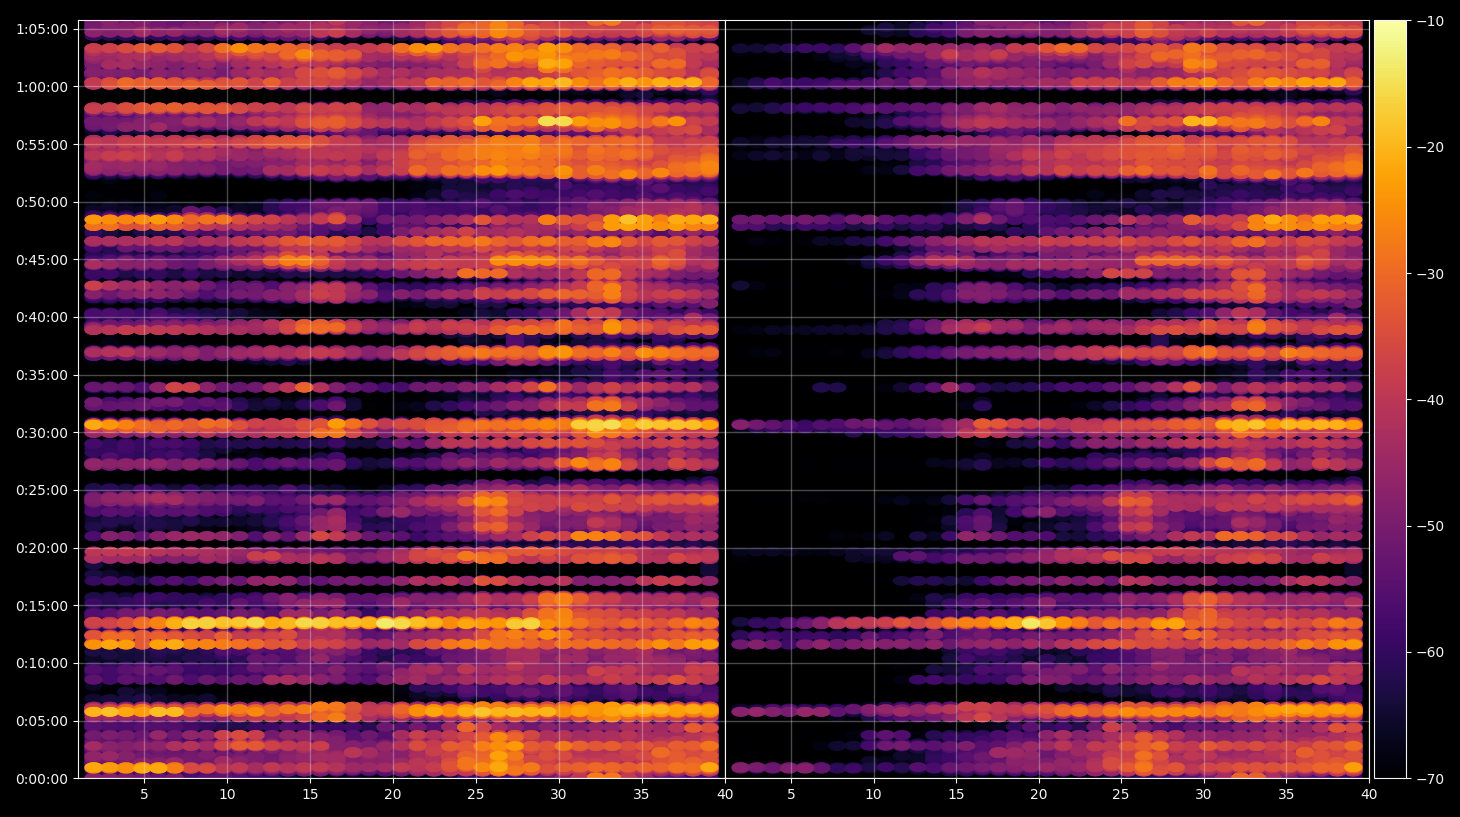This screenshot has width=1460, height=817.
Task: Click the 0:15:00 time axis label
Action: pyautogui.click(x=42, y=606)
